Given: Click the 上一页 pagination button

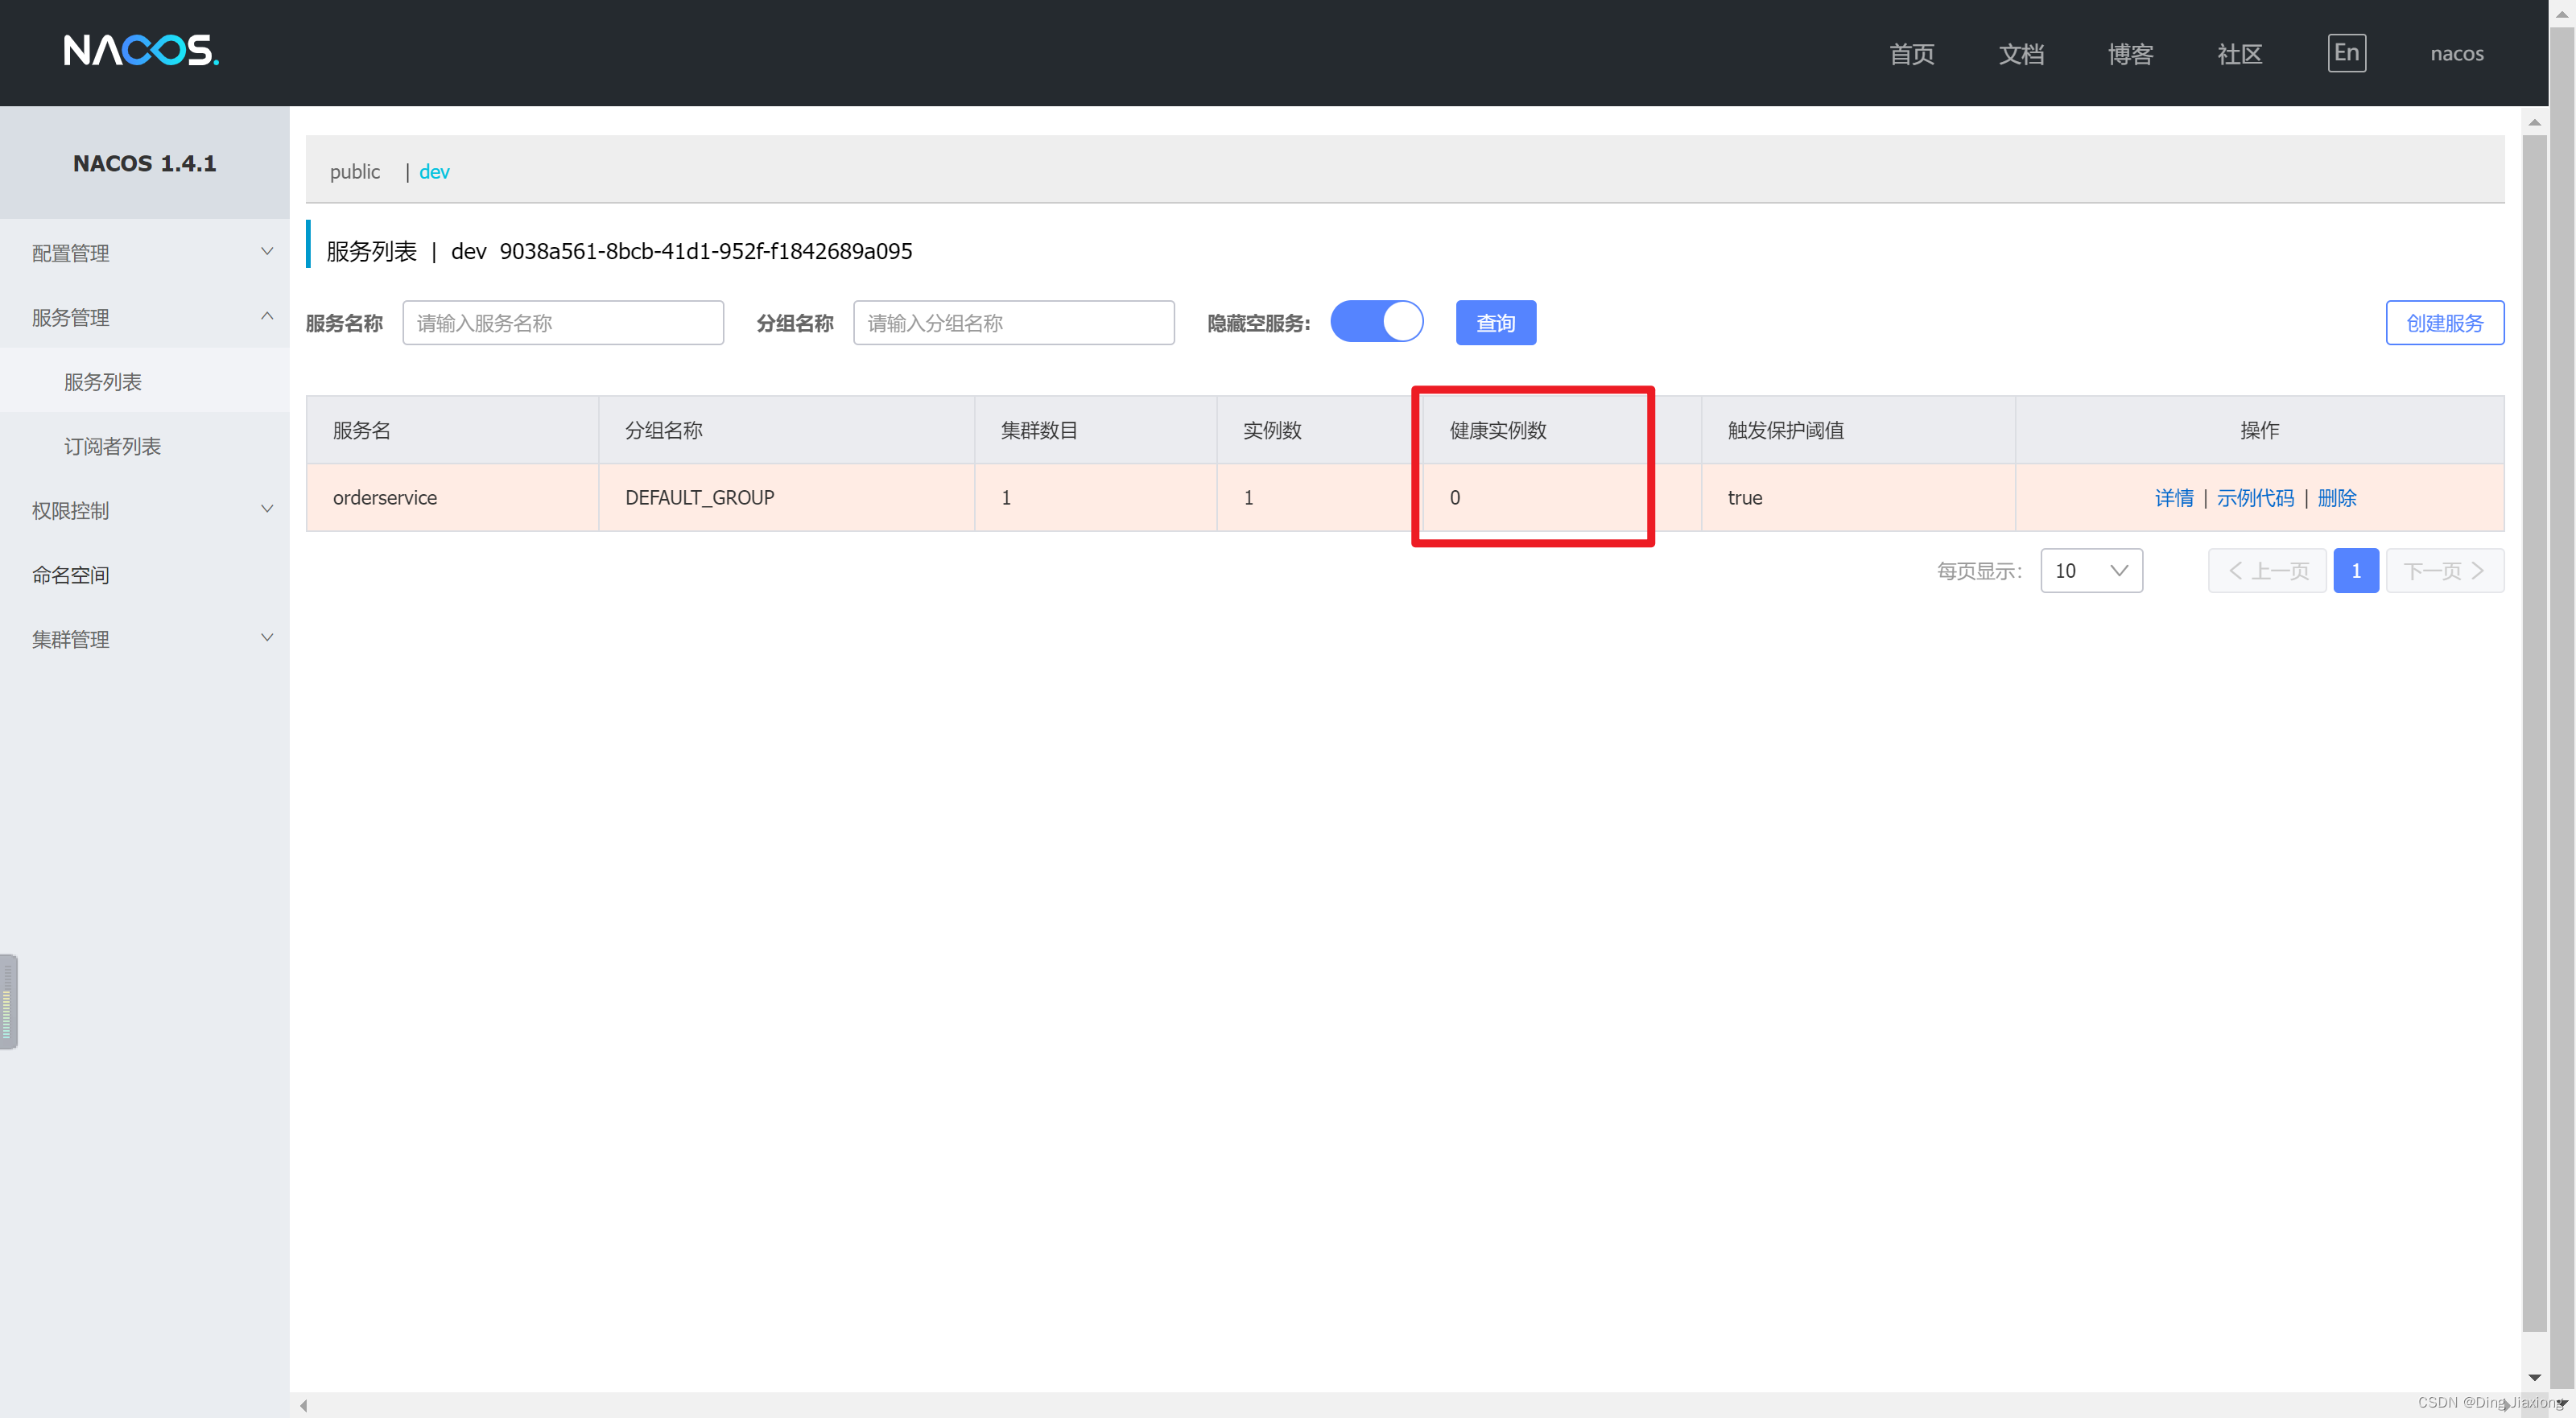Looking at the screenshot, I should [x=2267, y=570].
